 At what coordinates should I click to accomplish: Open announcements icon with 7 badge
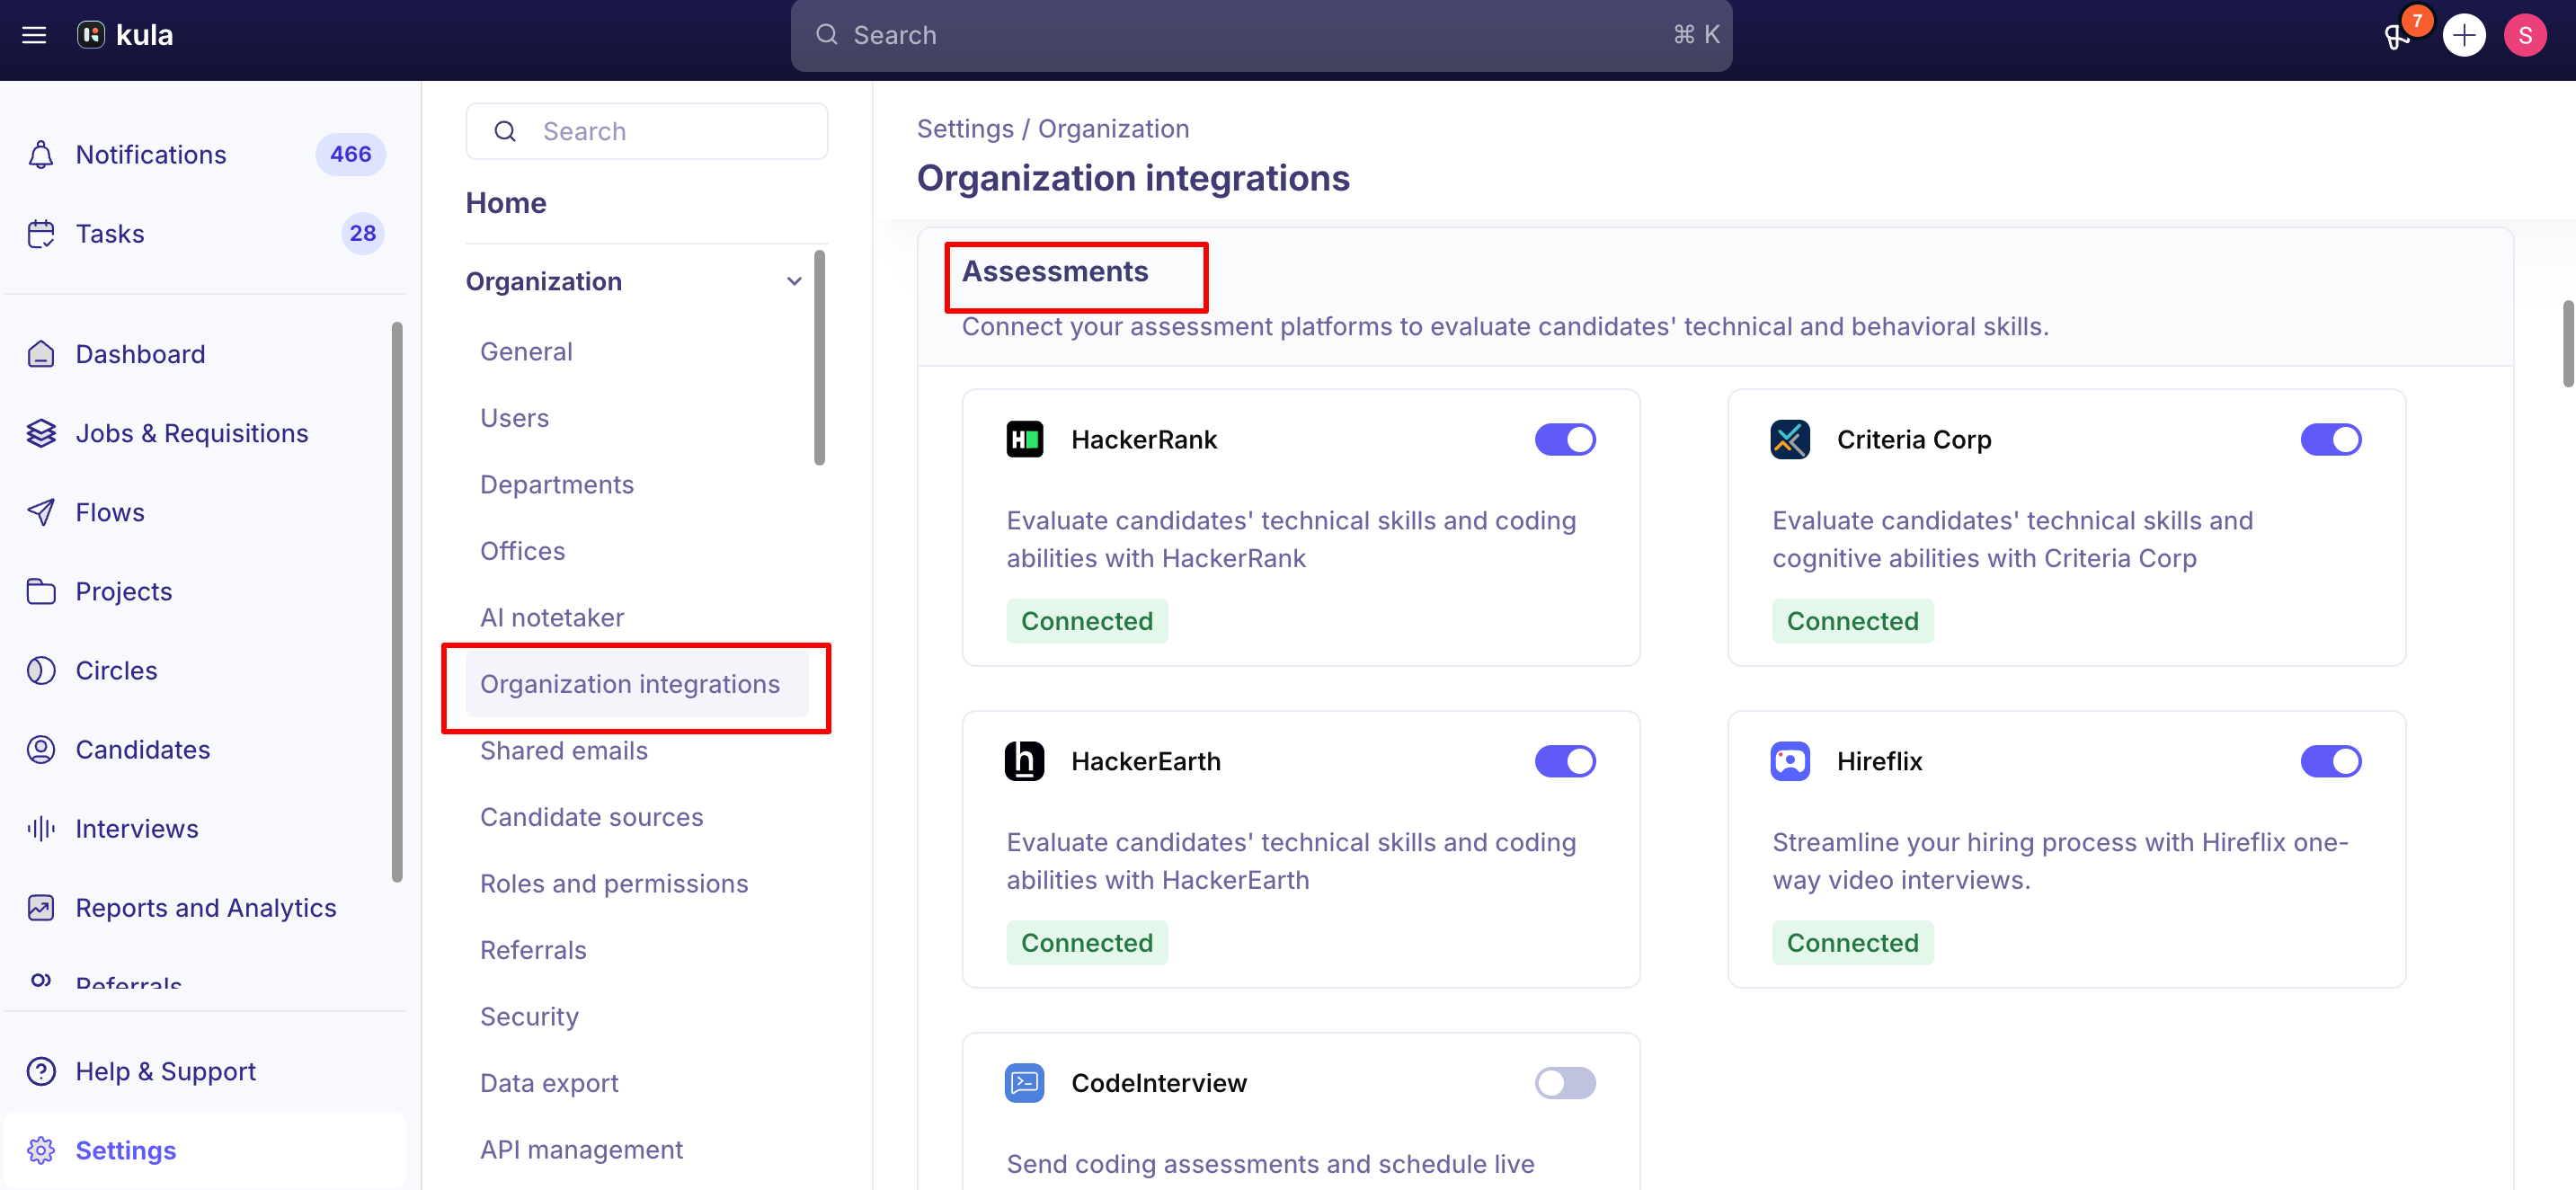click(2397, 36)
